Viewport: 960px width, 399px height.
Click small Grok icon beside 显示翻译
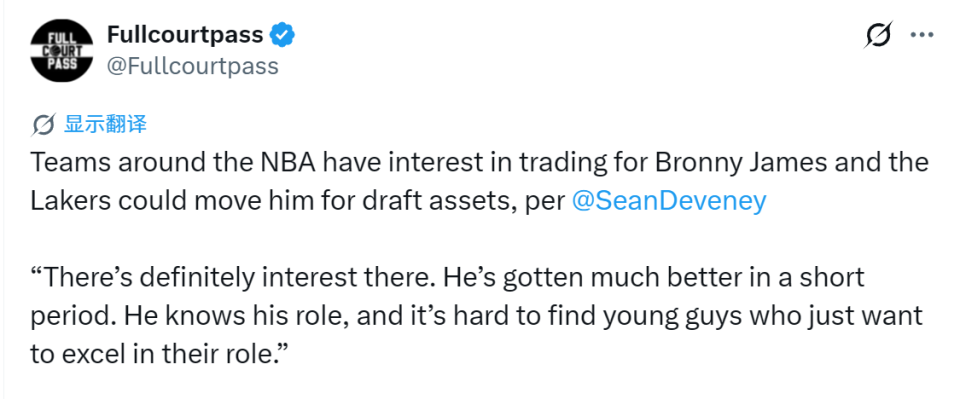pos(43,125)
